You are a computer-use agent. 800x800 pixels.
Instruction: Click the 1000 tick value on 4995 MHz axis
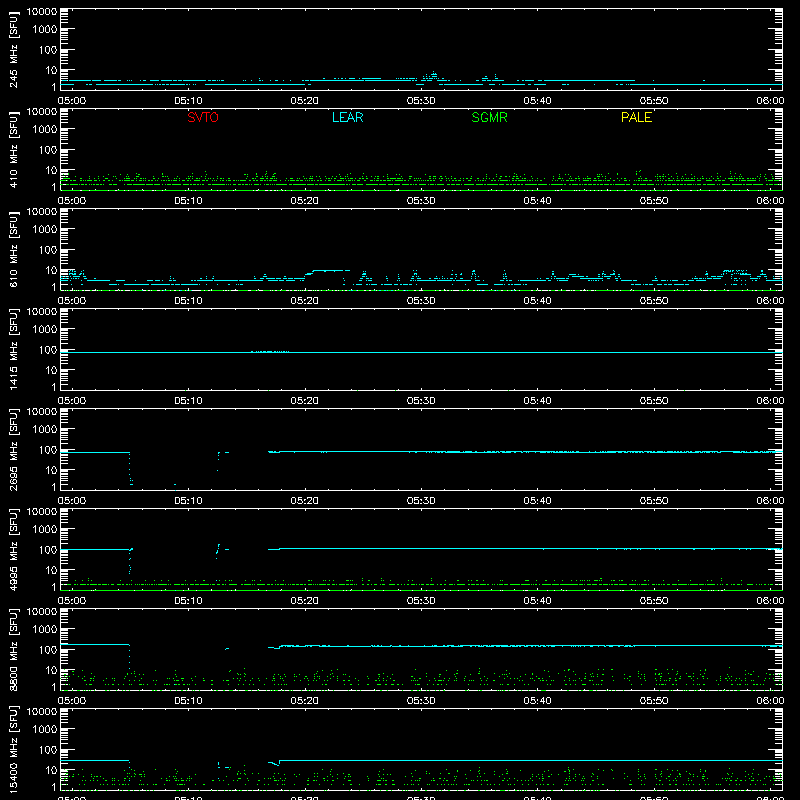click(x=45, y=530)
